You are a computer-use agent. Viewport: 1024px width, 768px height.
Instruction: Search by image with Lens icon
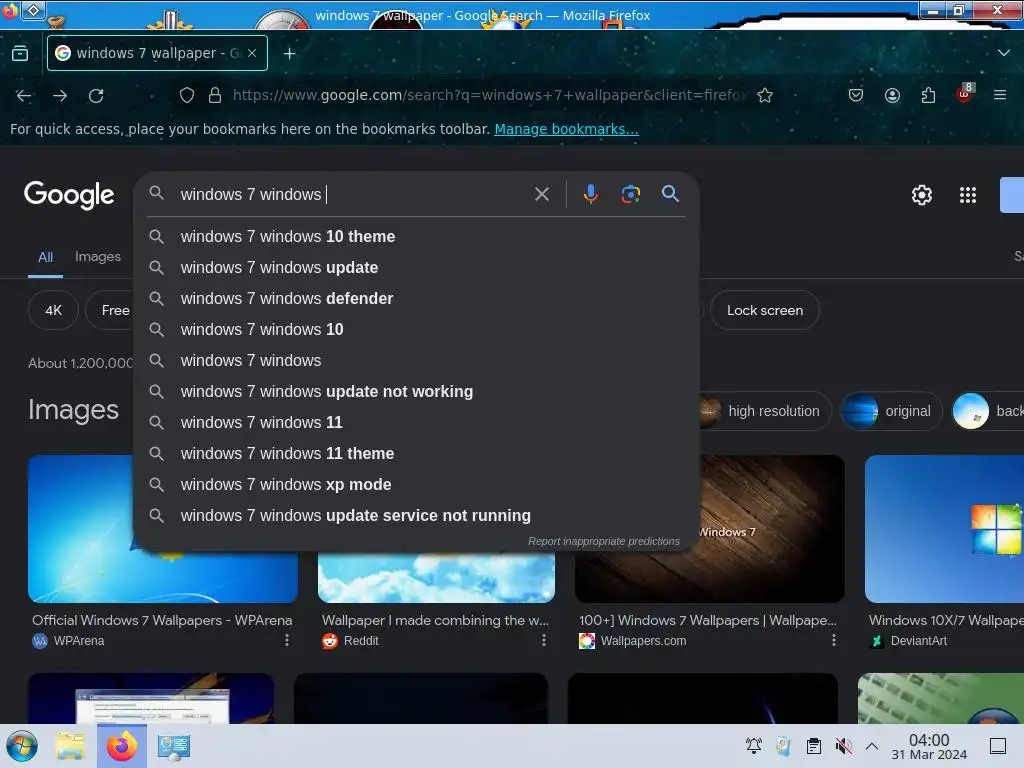(630, 194)
